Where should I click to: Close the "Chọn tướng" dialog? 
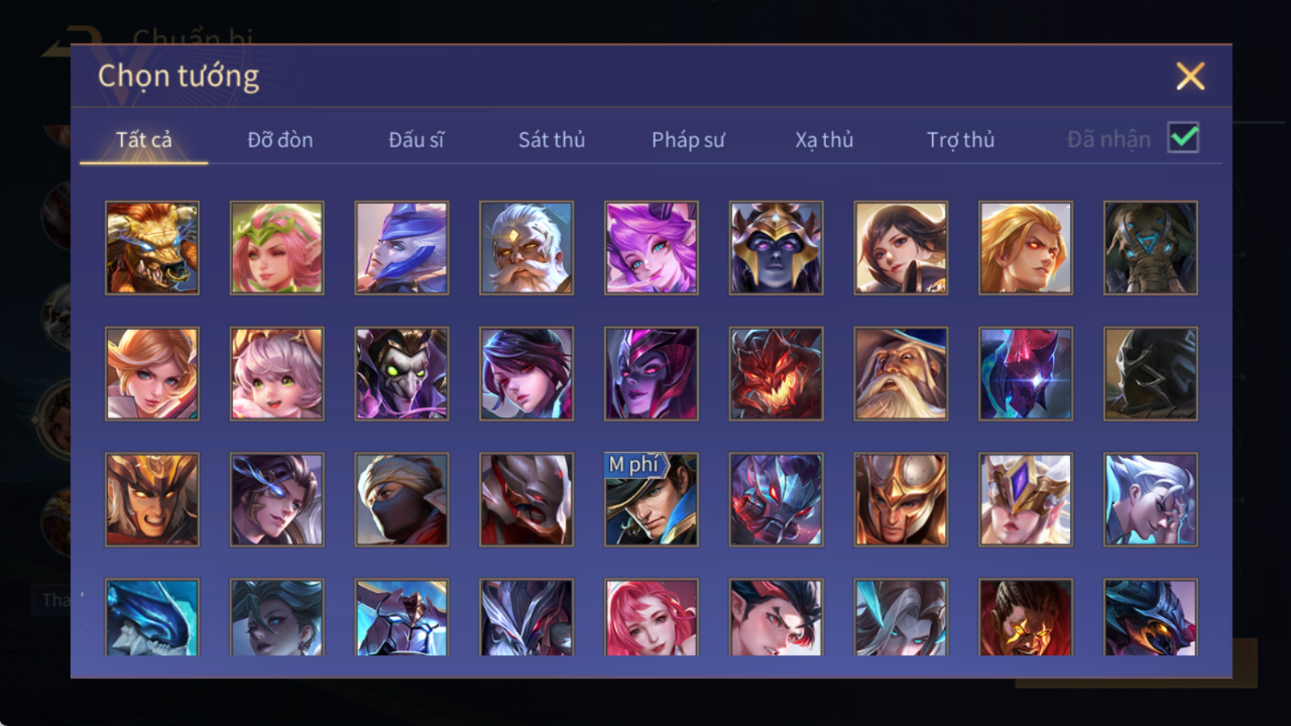1190,76
